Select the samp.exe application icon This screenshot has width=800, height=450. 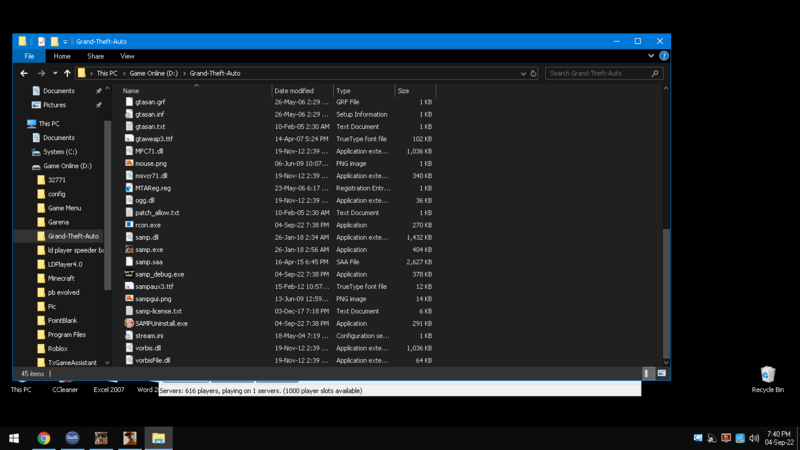tap(129, 249)
